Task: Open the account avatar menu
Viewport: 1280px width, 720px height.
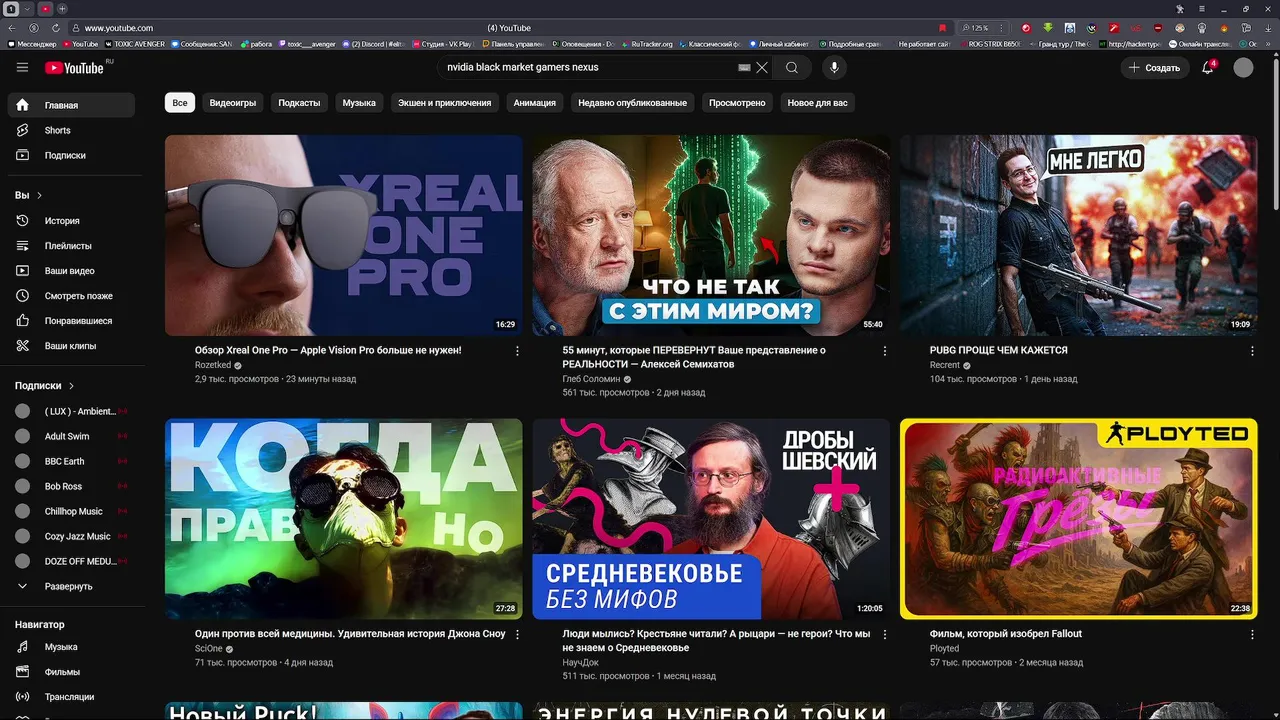Action: 1243,67
